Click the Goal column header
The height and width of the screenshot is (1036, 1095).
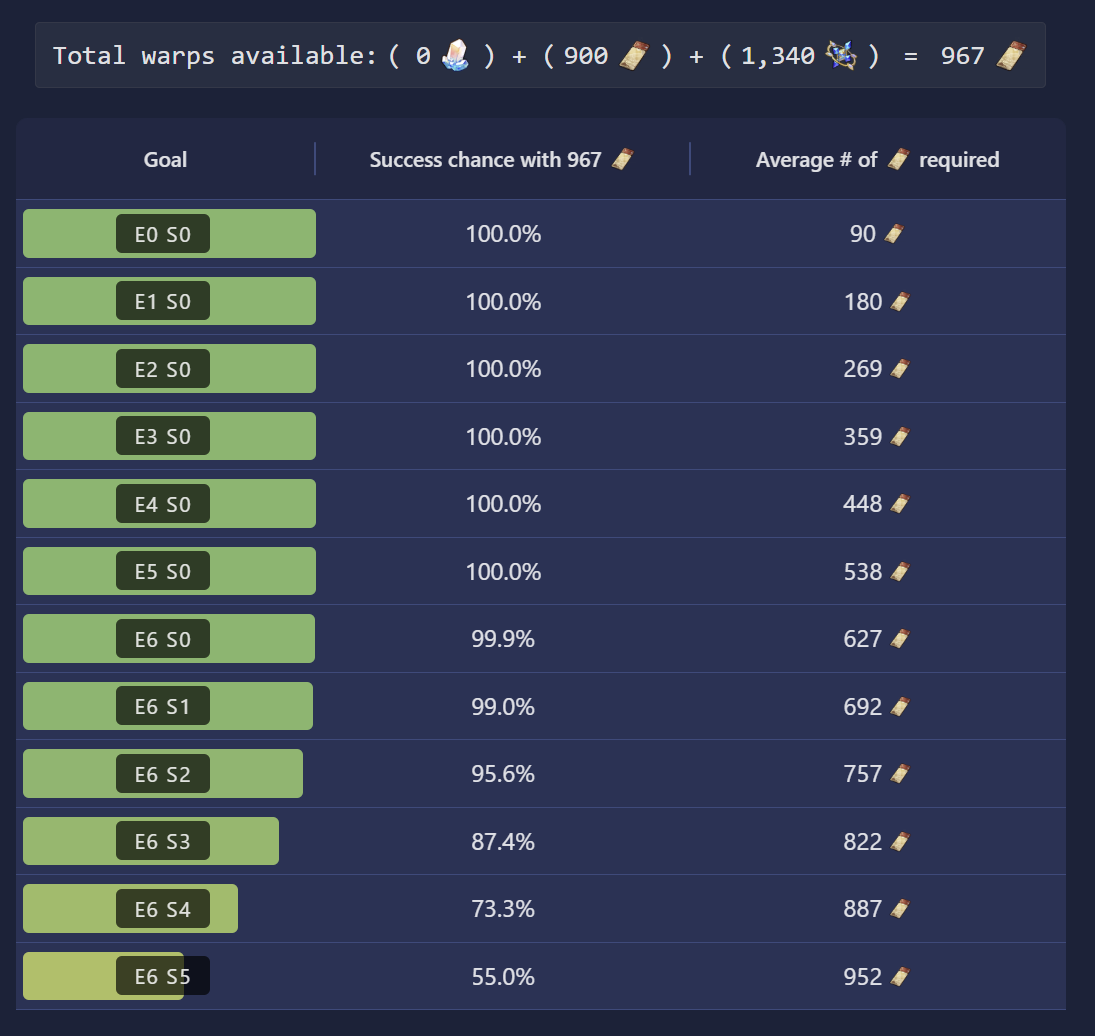(x=166, y=160)
